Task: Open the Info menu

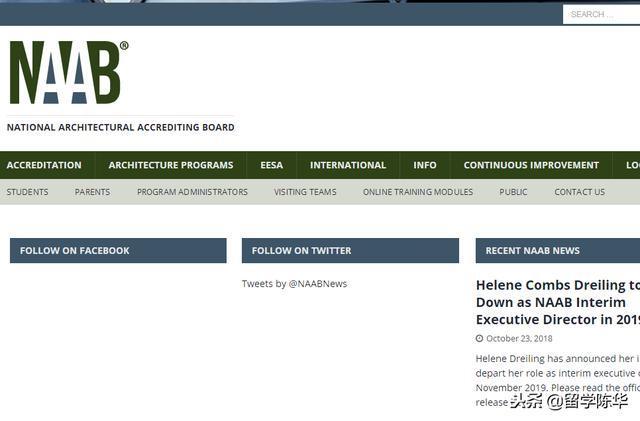Action: pos(424,165)
